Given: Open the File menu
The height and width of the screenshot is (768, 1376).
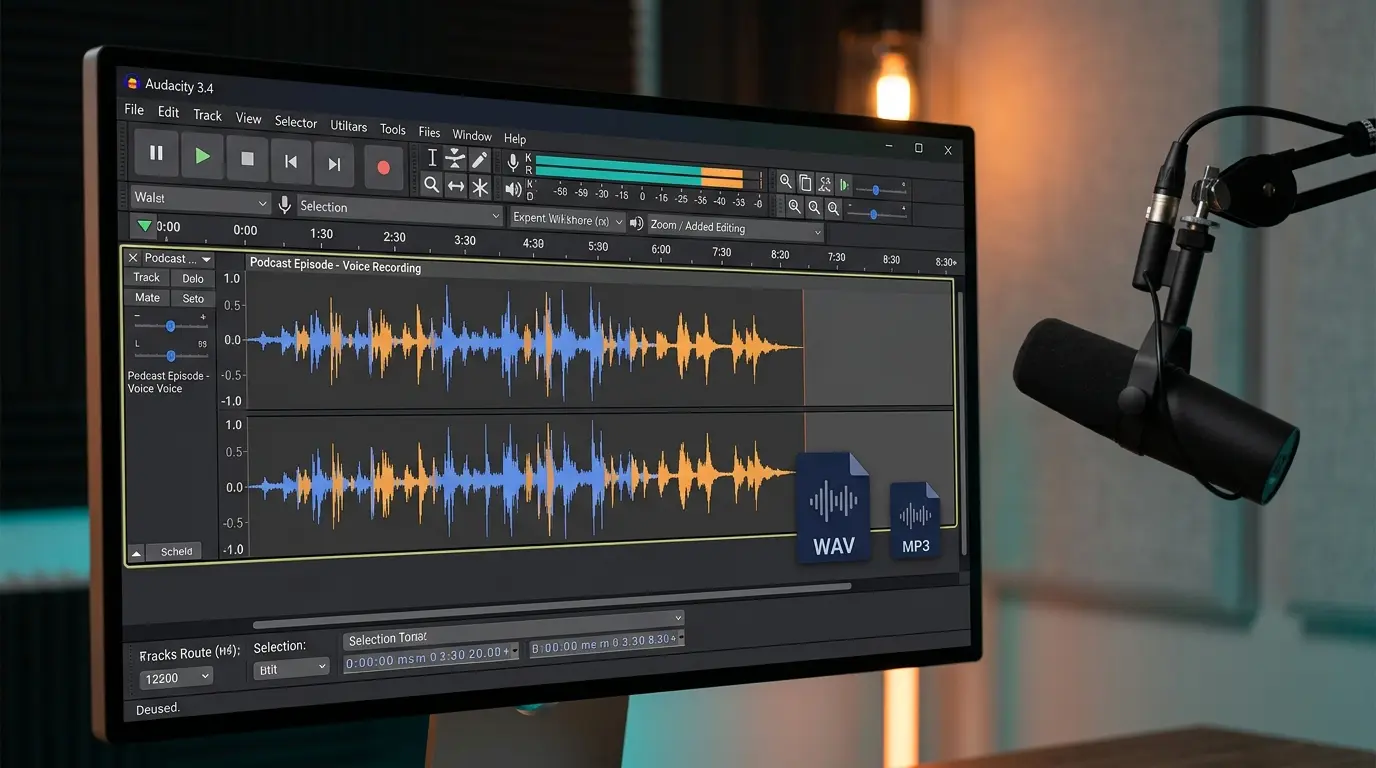Looking at the screenshot, I should tap(134, 110).
